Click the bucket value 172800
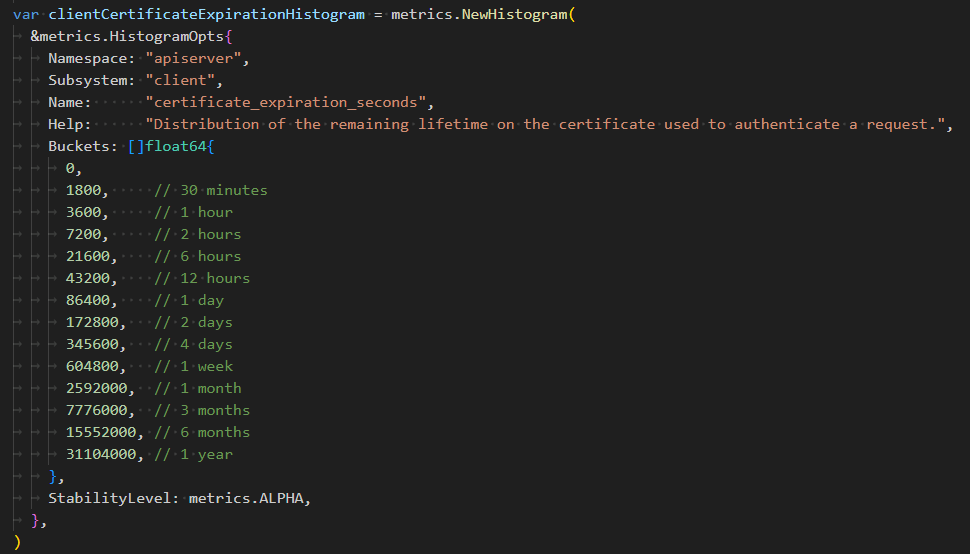 point(92,322)
